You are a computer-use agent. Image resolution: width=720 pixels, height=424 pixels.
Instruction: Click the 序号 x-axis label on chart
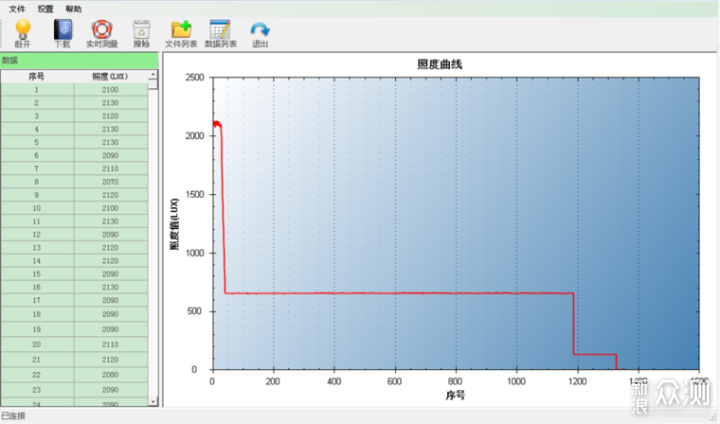pyautogui.click(x=455, y=396)
